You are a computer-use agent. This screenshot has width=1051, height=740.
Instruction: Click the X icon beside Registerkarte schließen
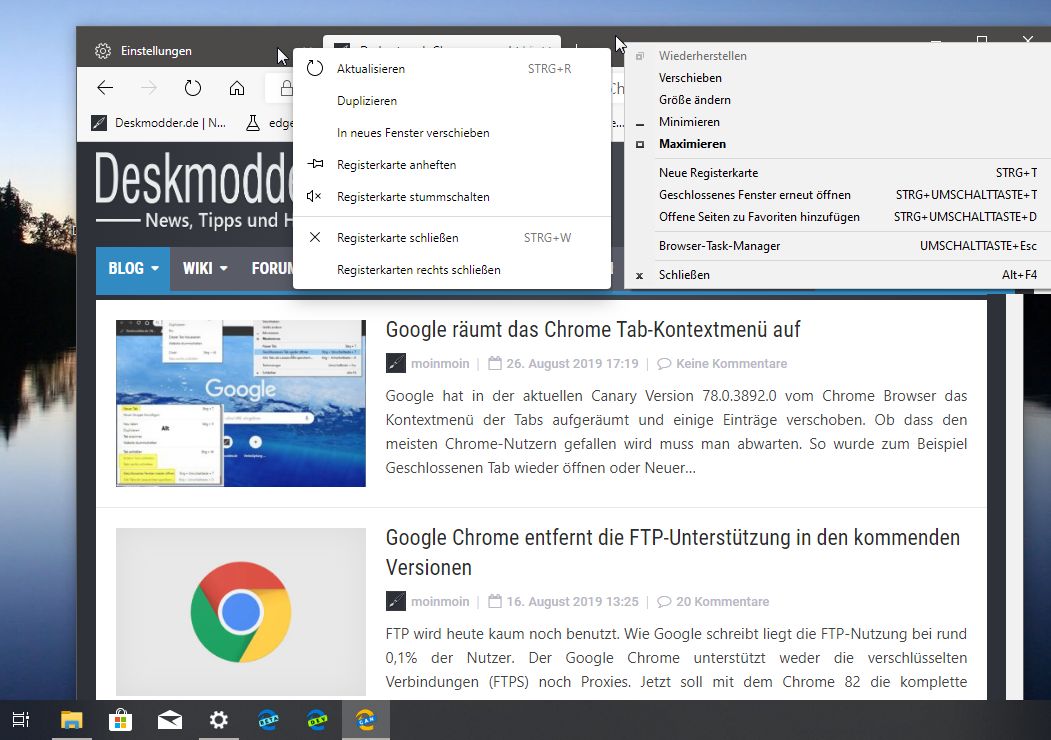314,237
